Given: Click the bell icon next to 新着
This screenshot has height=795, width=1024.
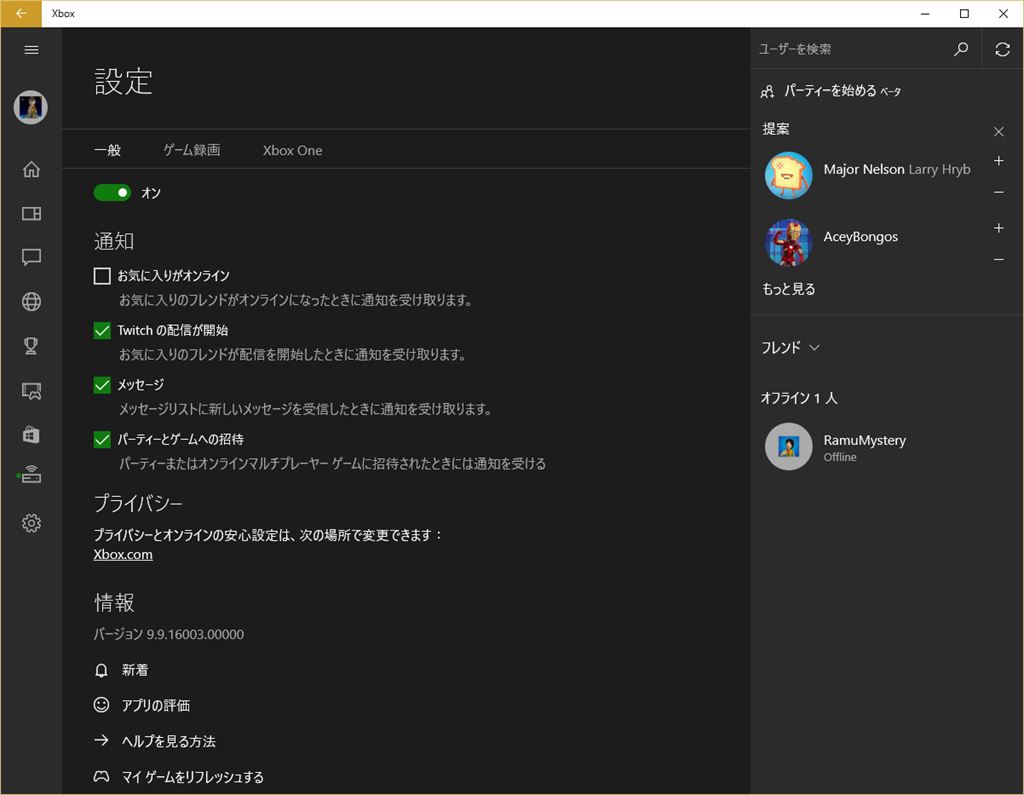Looking at the screenshot, I should 101,670.
